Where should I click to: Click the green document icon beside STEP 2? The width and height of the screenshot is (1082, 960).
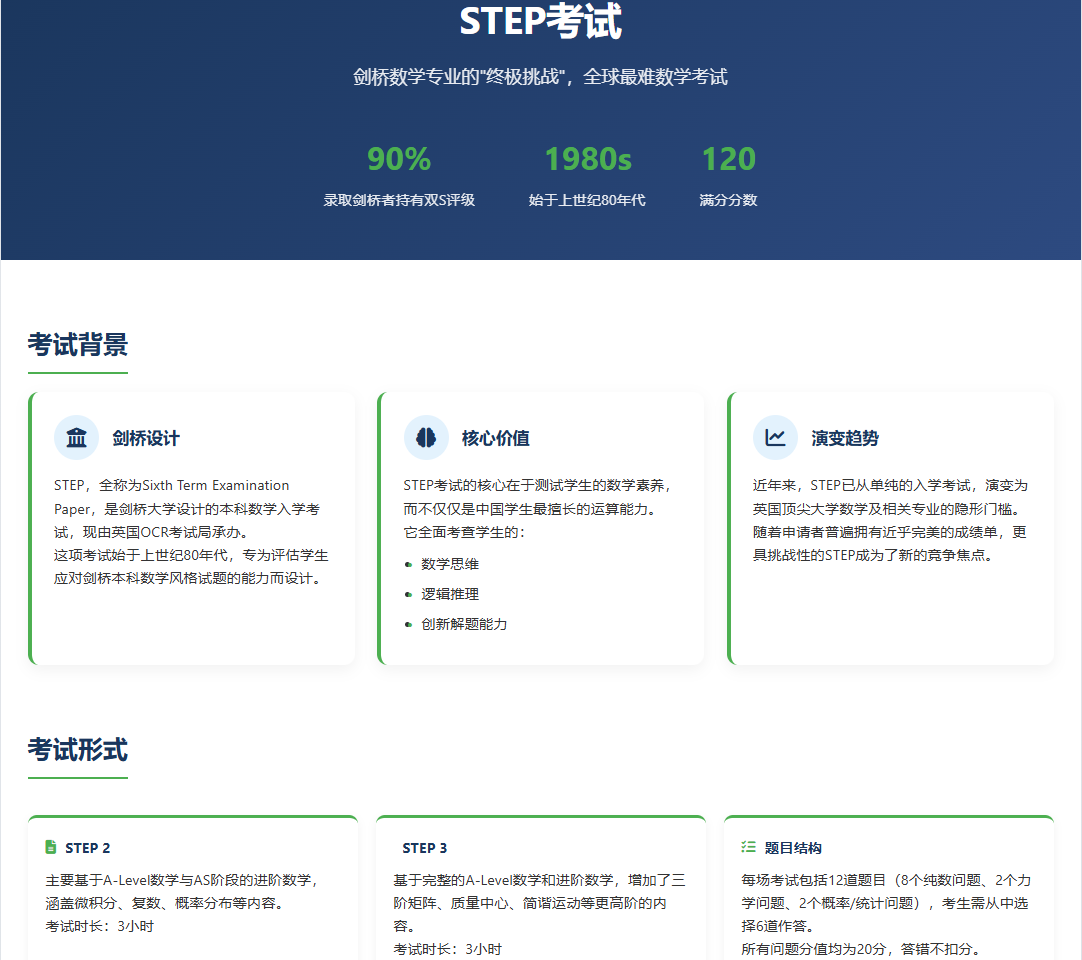click(51, 848)
